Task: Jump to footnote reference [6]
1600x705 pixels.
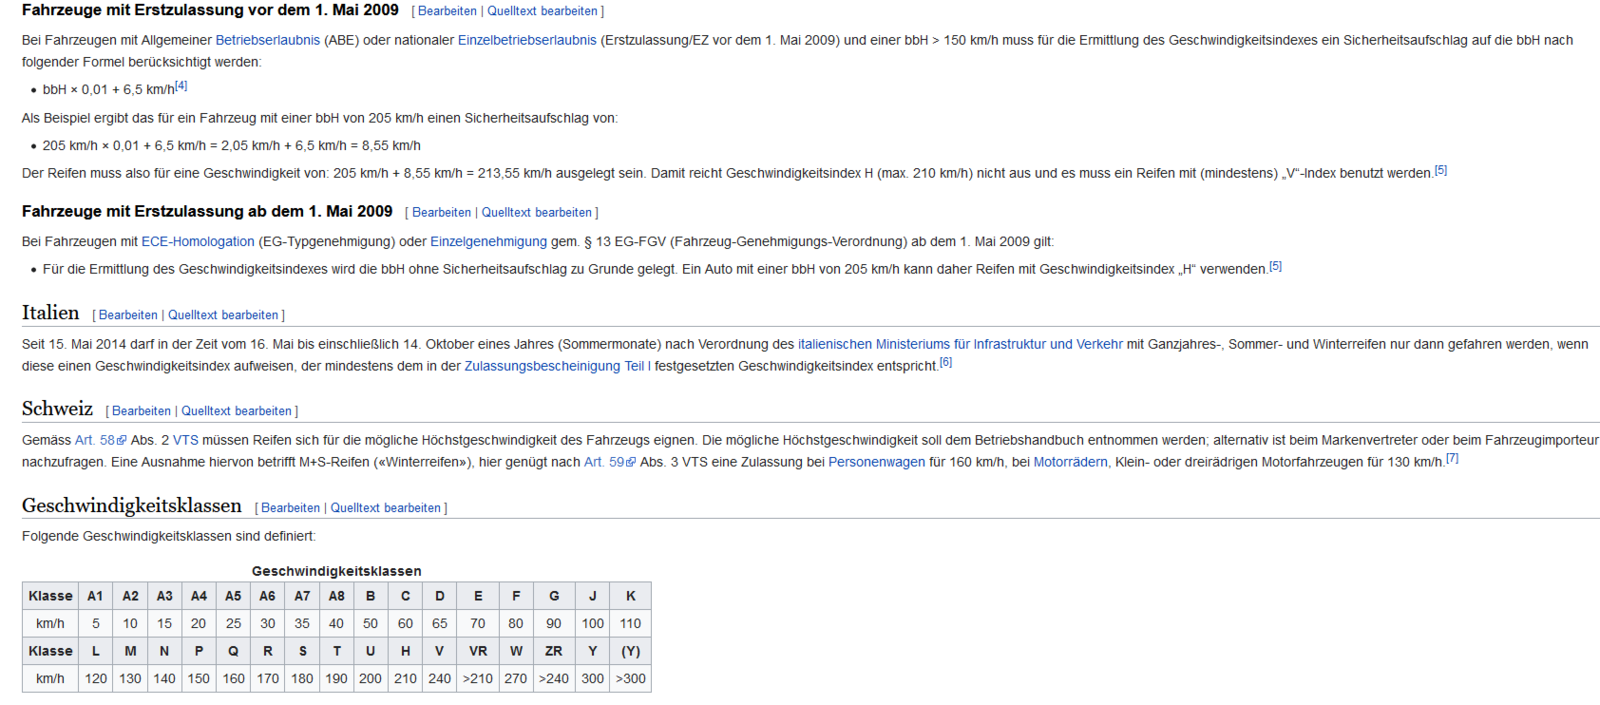Action: coord(945,363)
